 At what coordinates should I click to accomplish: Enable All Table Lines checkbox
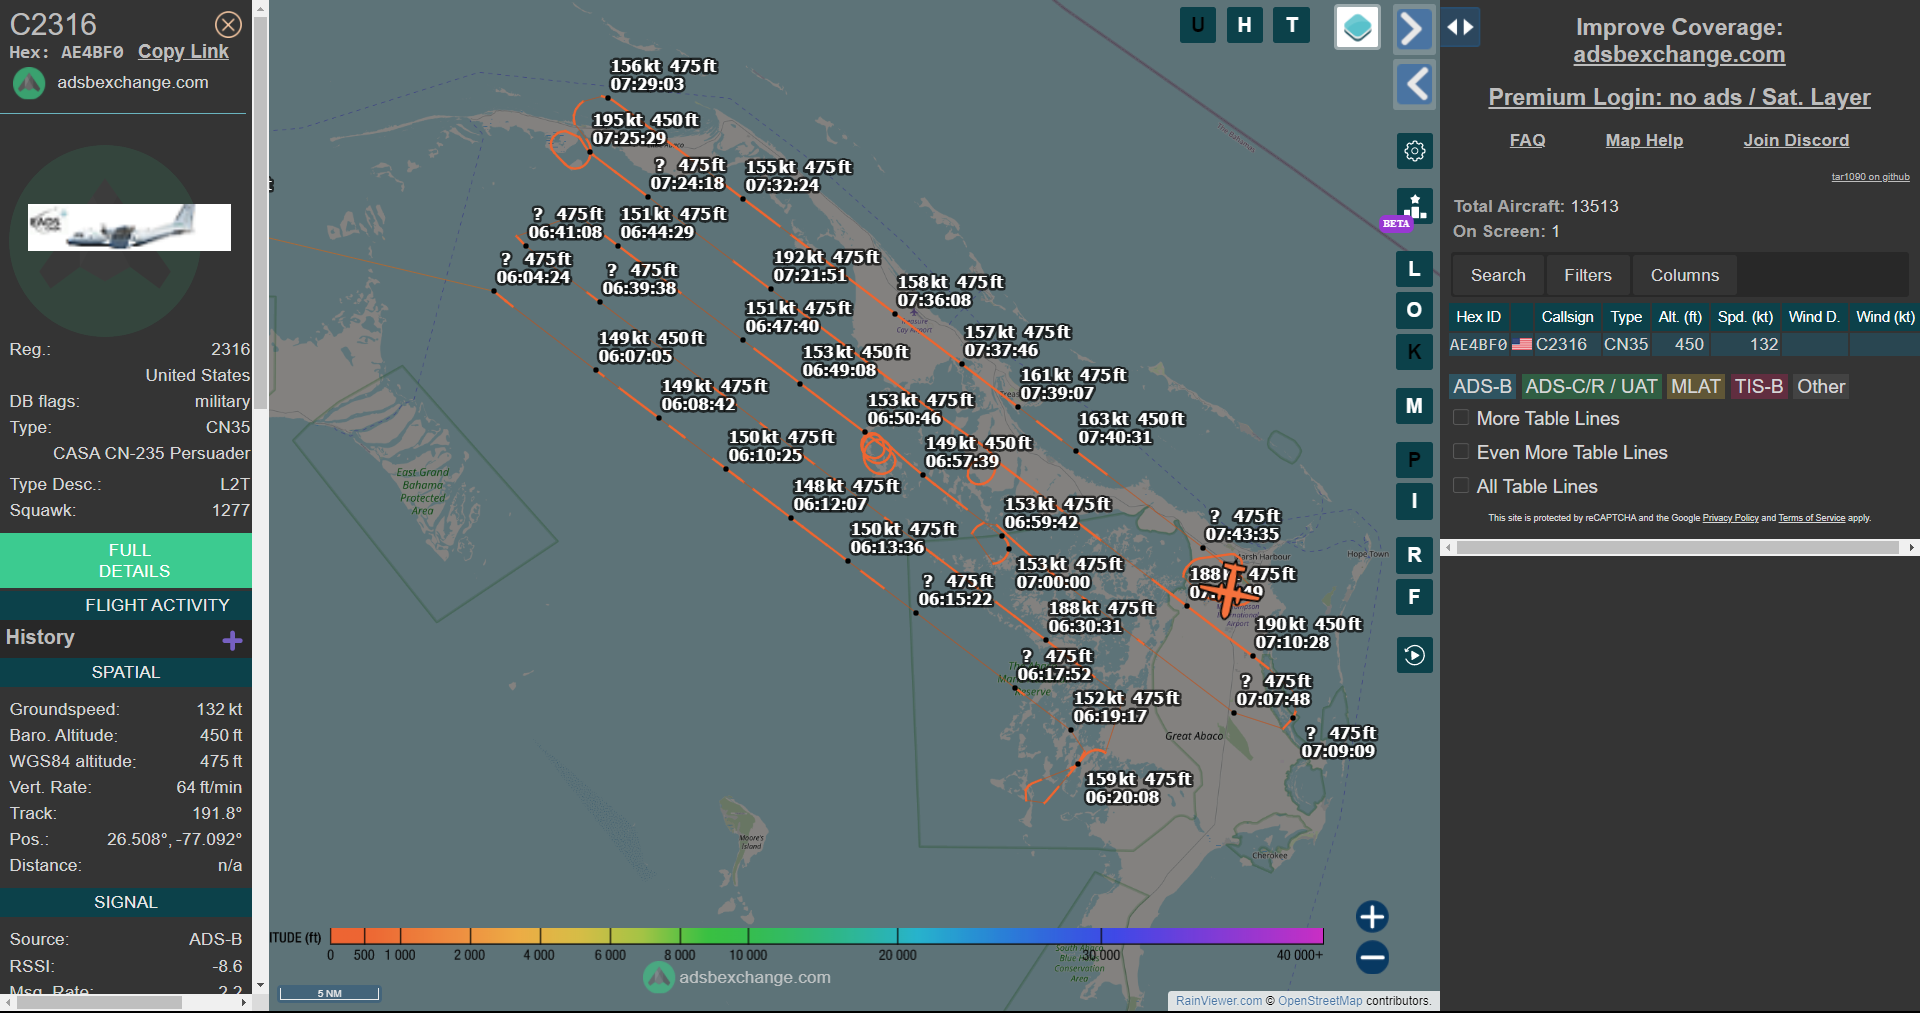tap(1461, 486)
